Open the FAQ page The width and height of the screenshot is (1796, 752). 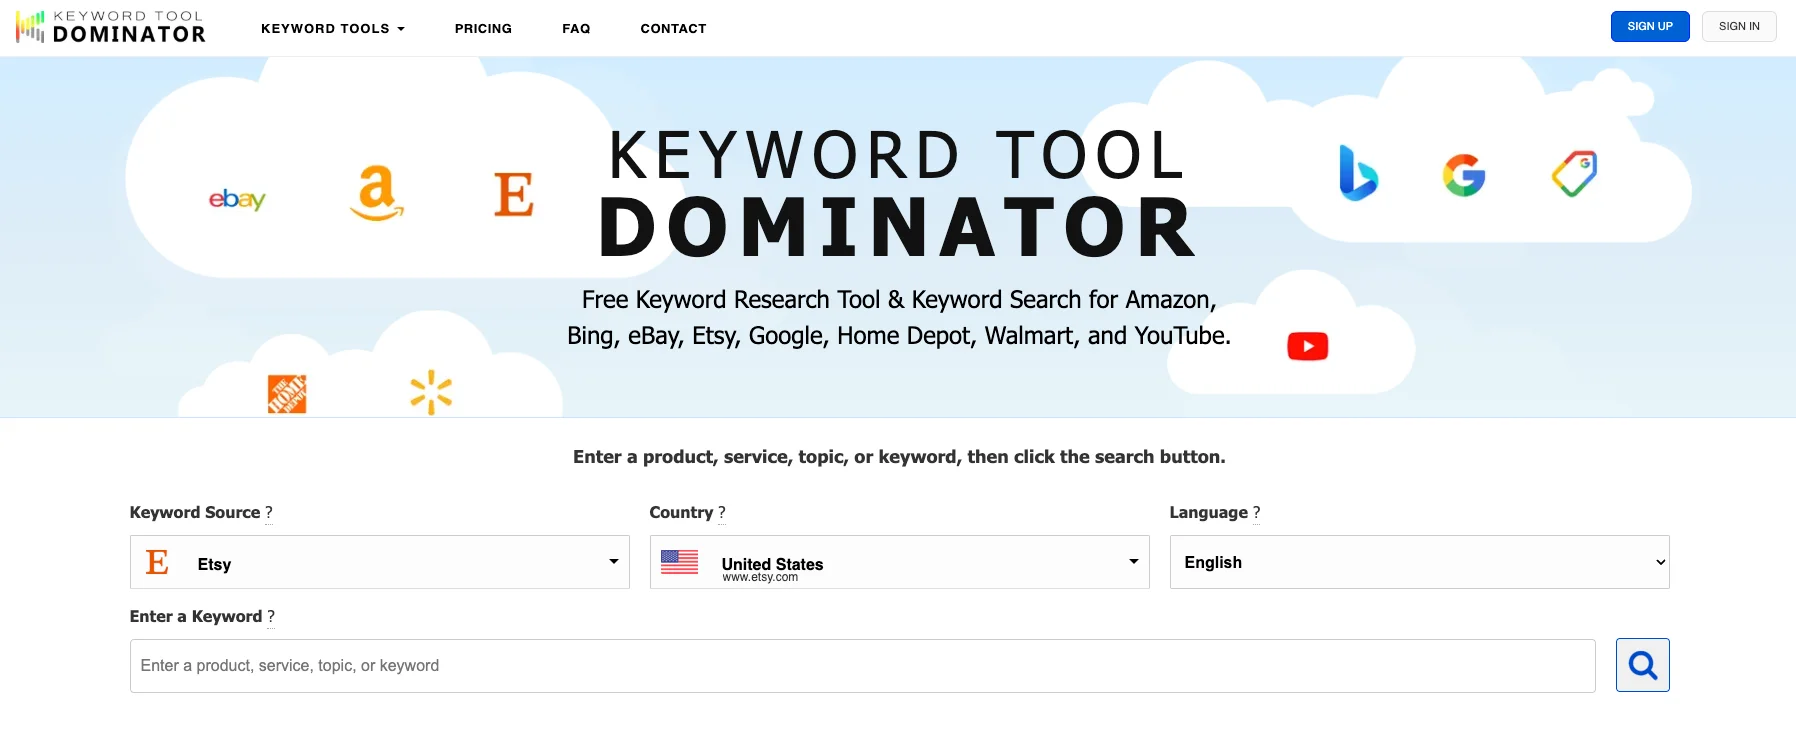pyautogui.click(x=576, y=28)
